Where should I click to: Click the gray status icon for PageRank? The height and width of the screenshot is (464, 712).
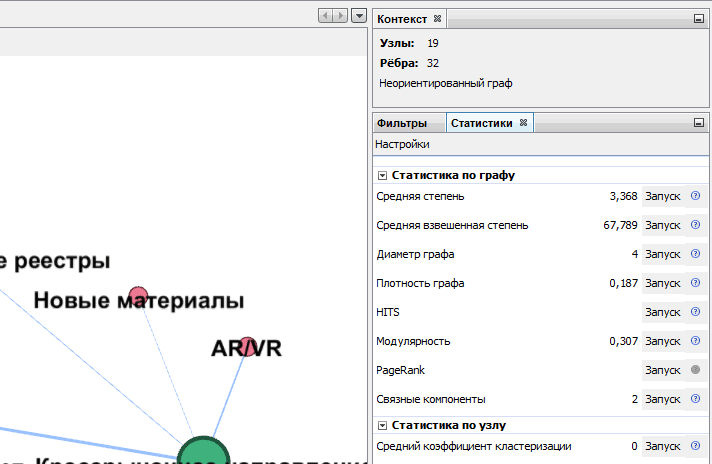695,370
